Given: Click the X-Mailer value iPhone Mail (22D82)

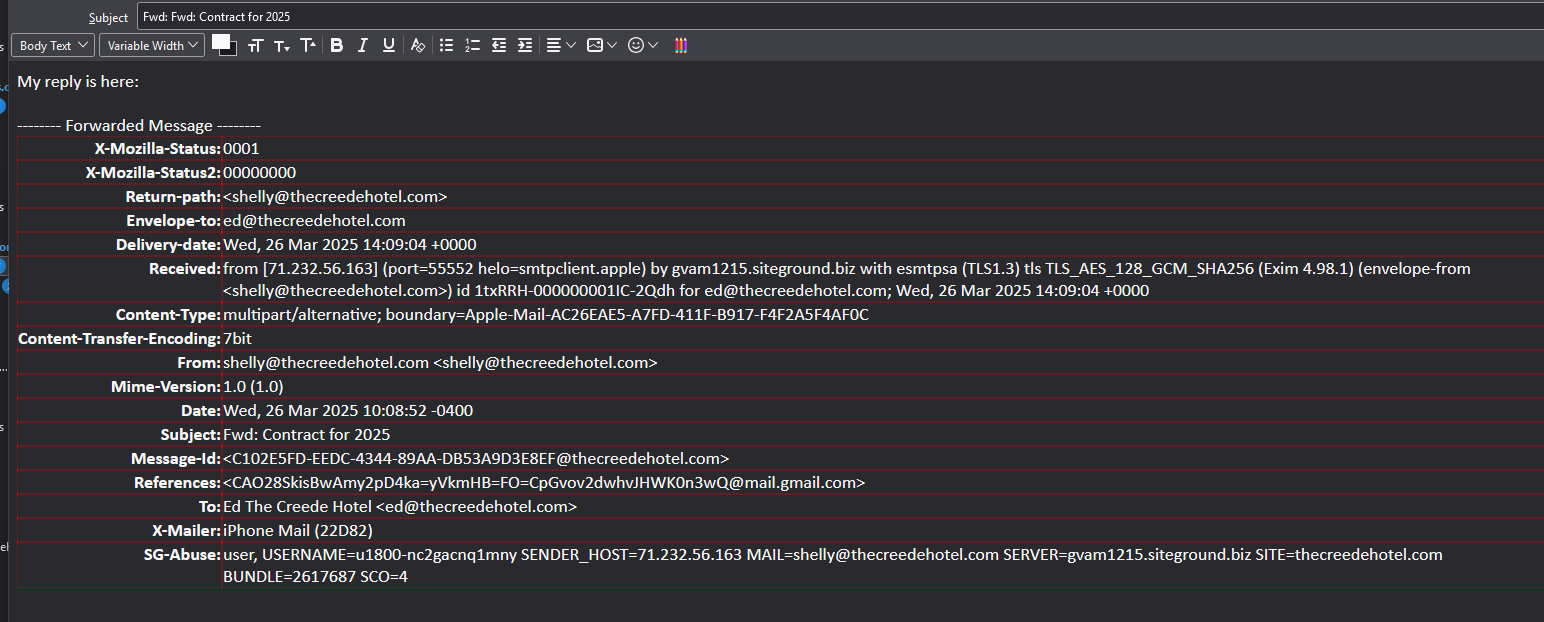Looking at the screenshot, I should (297, 531).
